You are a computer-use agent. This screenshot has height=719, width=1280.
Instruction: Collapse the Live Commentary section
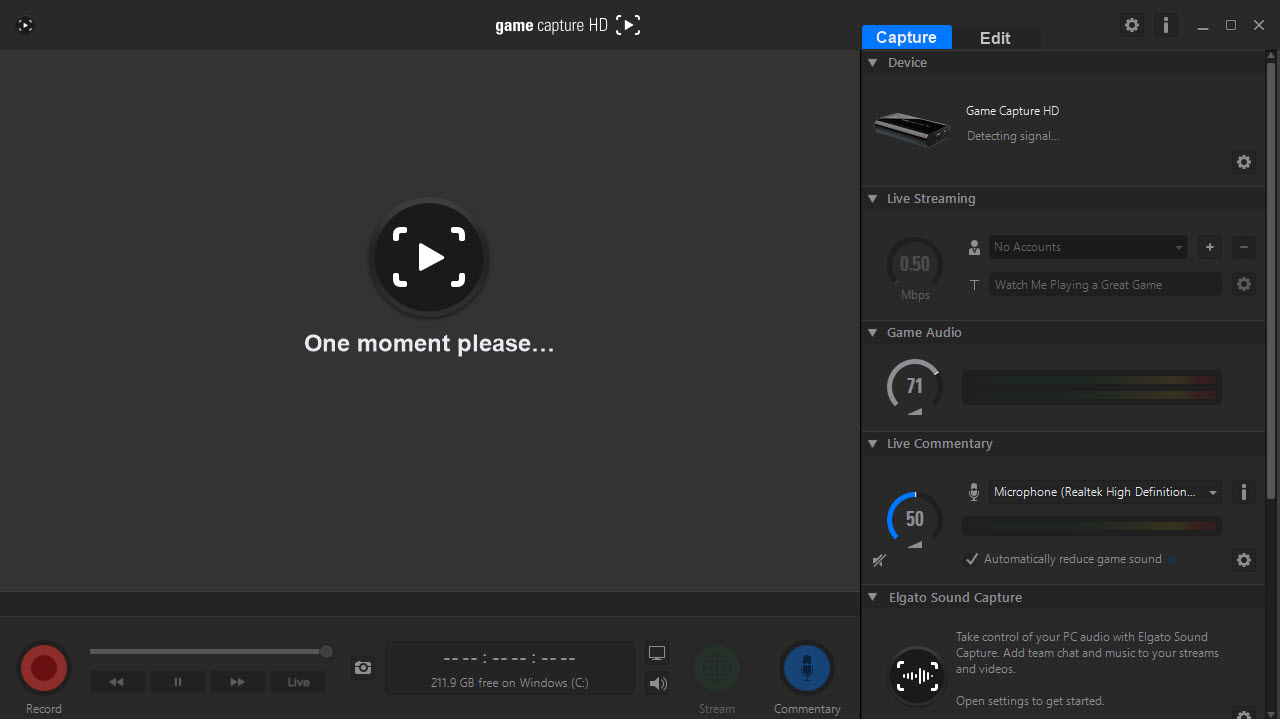tap(872, 444)
